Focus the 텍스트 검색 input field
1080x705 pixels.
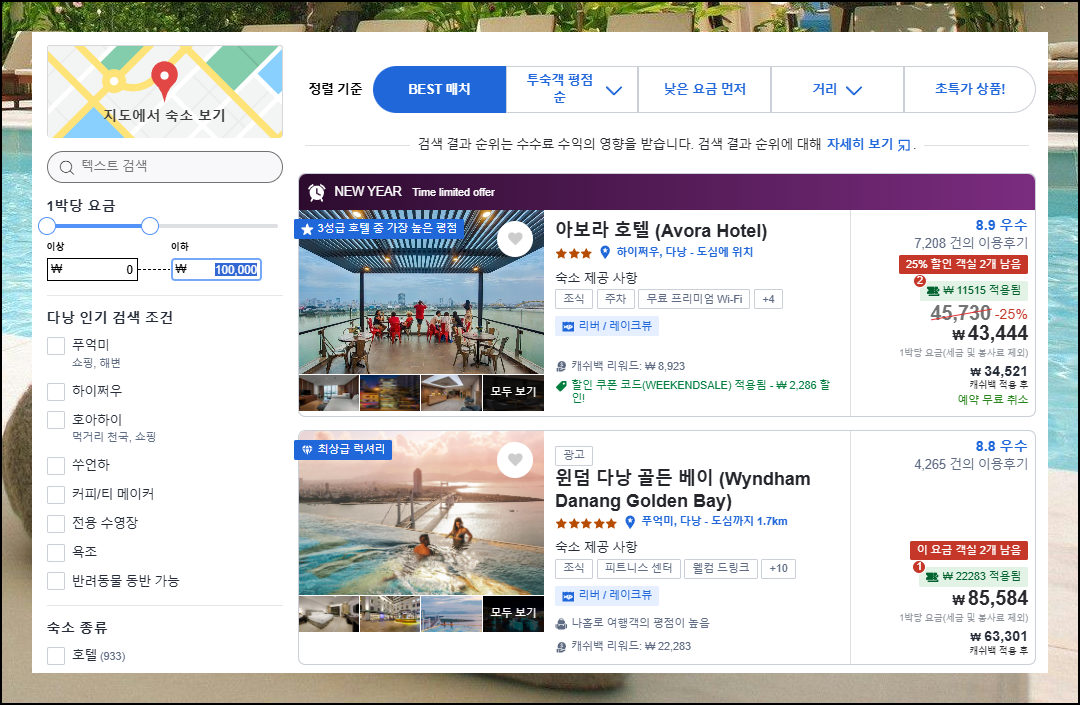coord(165,167)
